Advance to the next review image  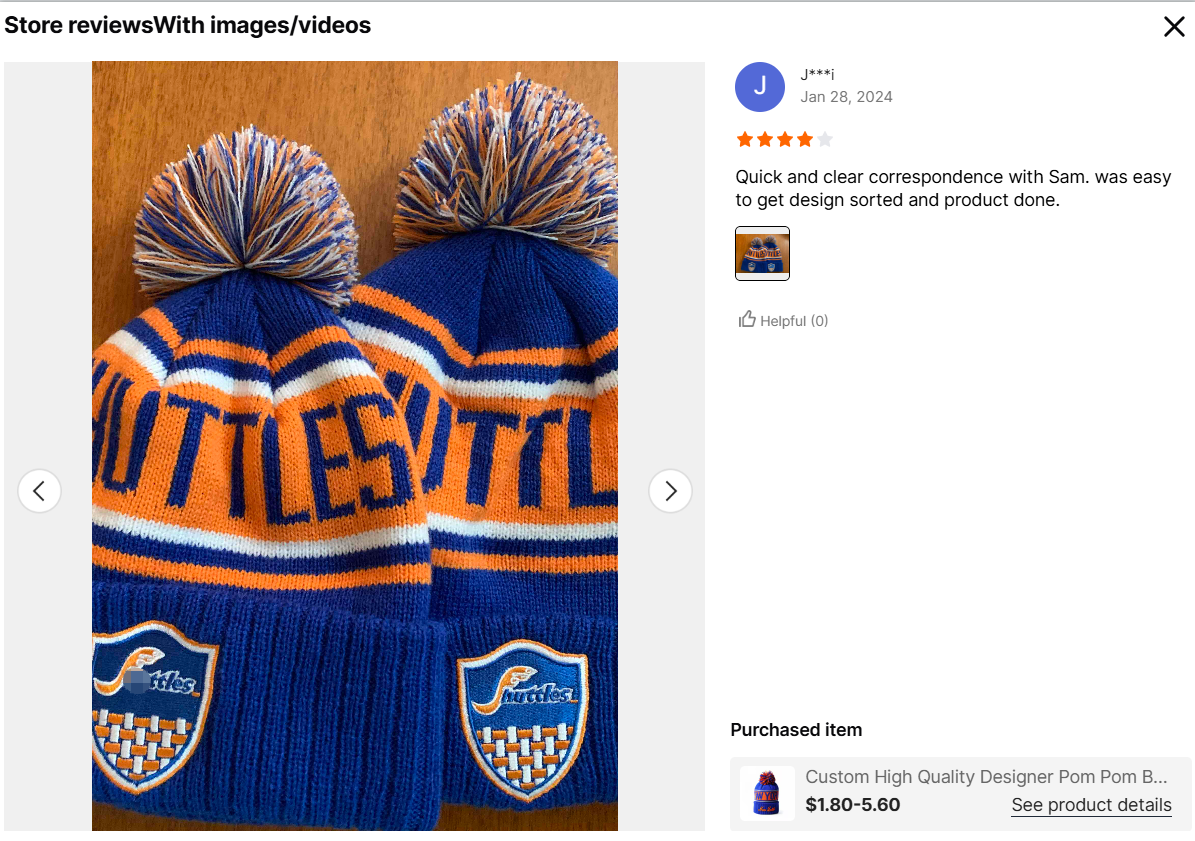[670, 491]
